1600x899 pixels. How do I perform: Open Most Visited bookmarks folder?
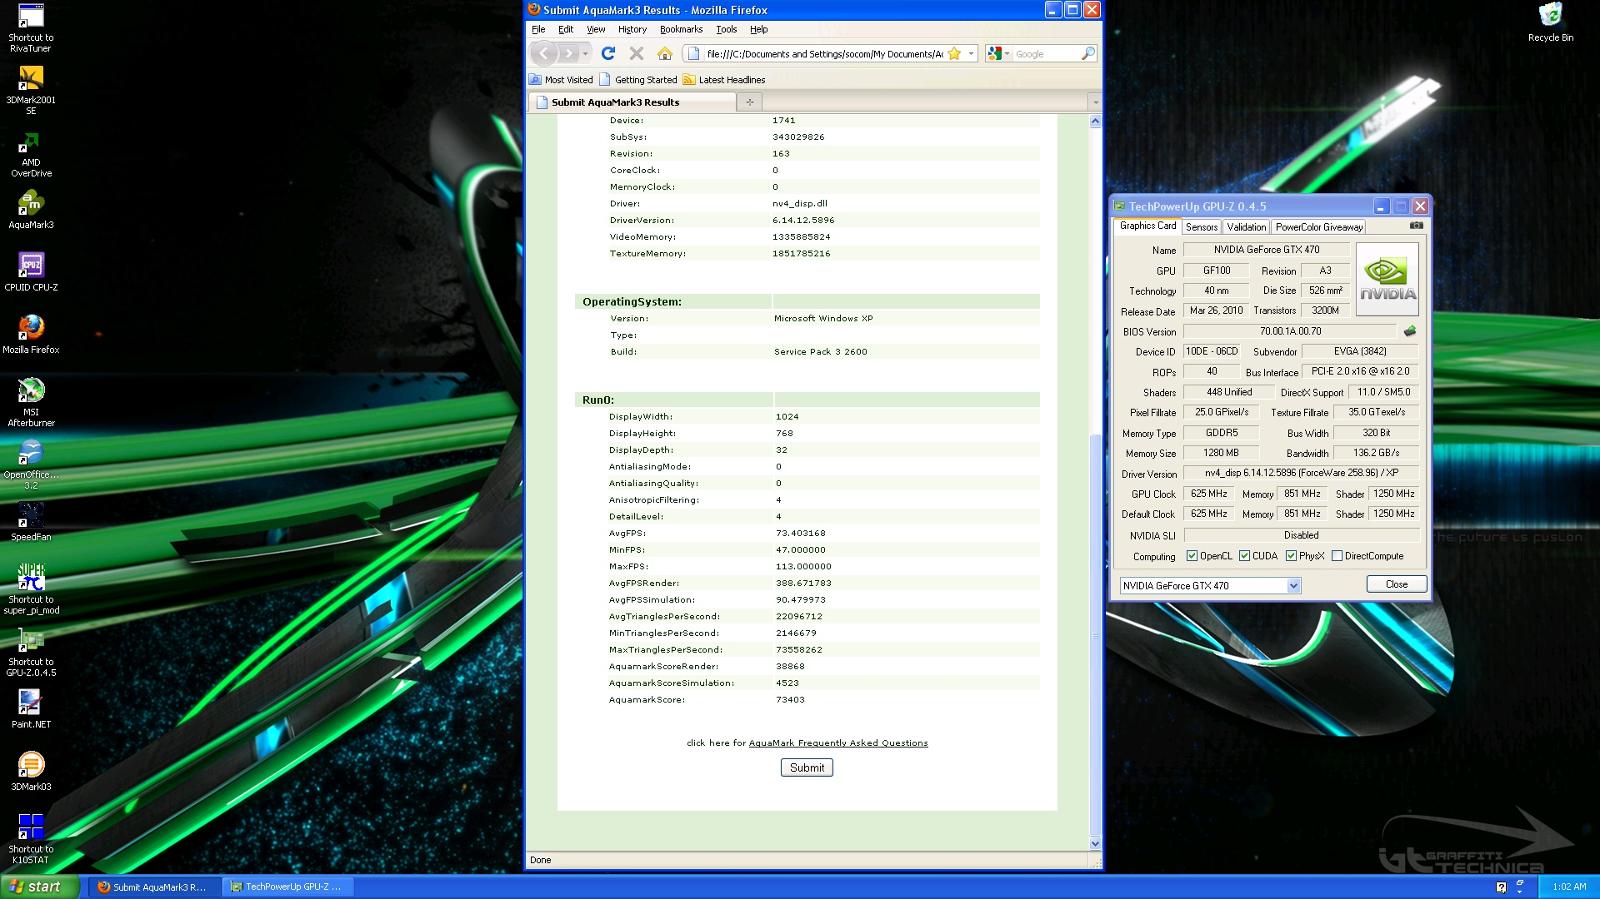[x=561, y=80]
